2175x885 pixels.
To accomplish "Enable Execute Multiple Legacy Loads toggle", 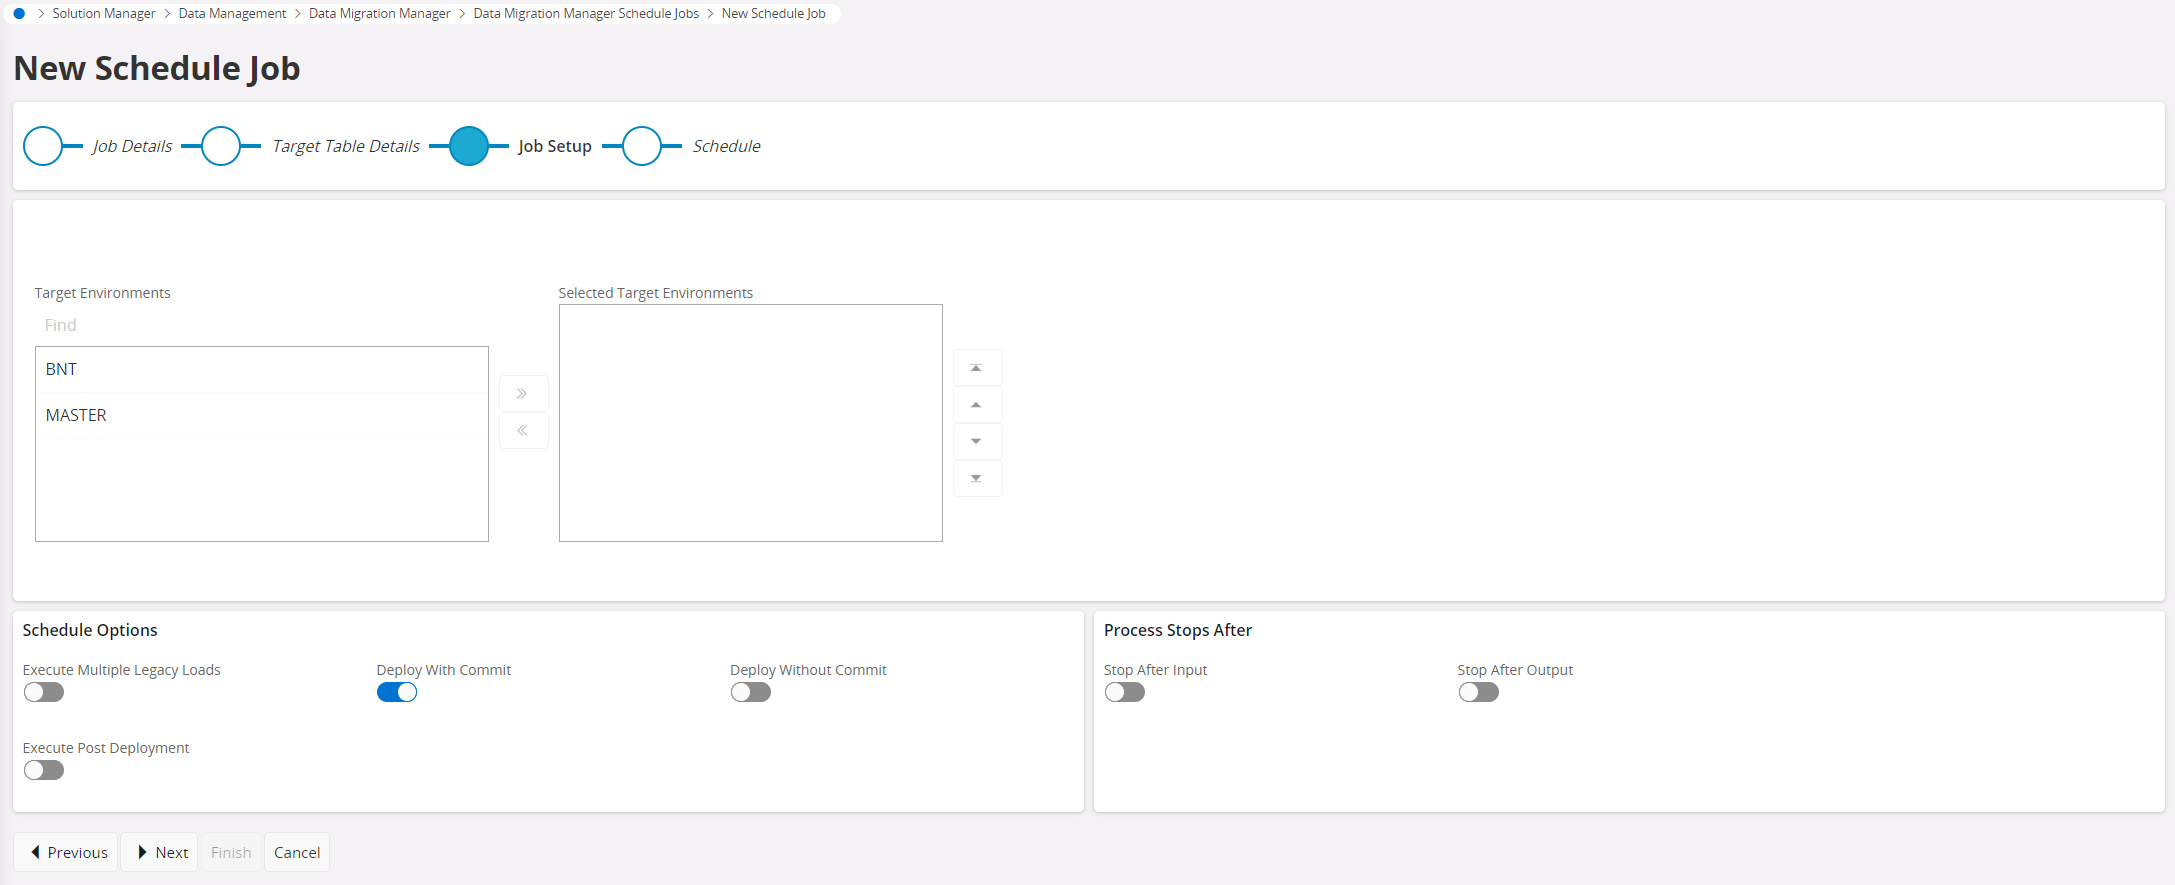I will (44, 692).
